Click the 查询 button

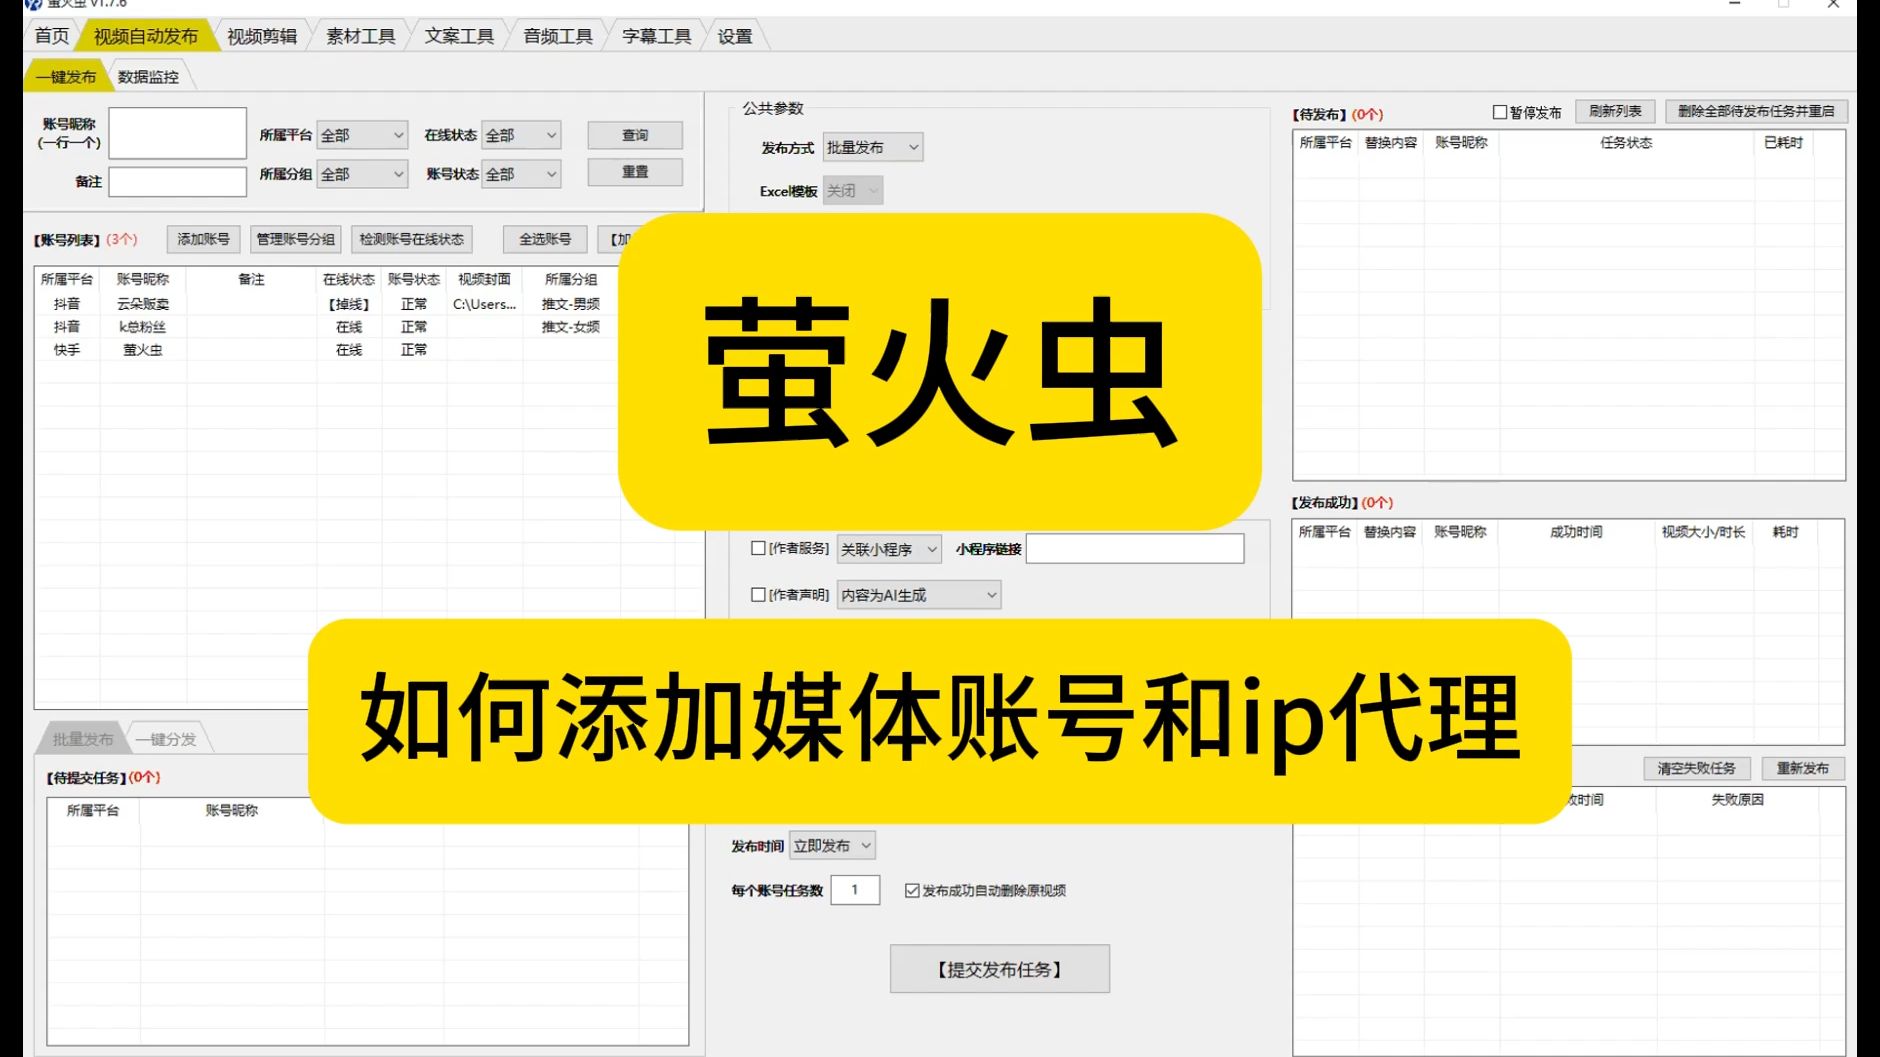pos(635,135)
